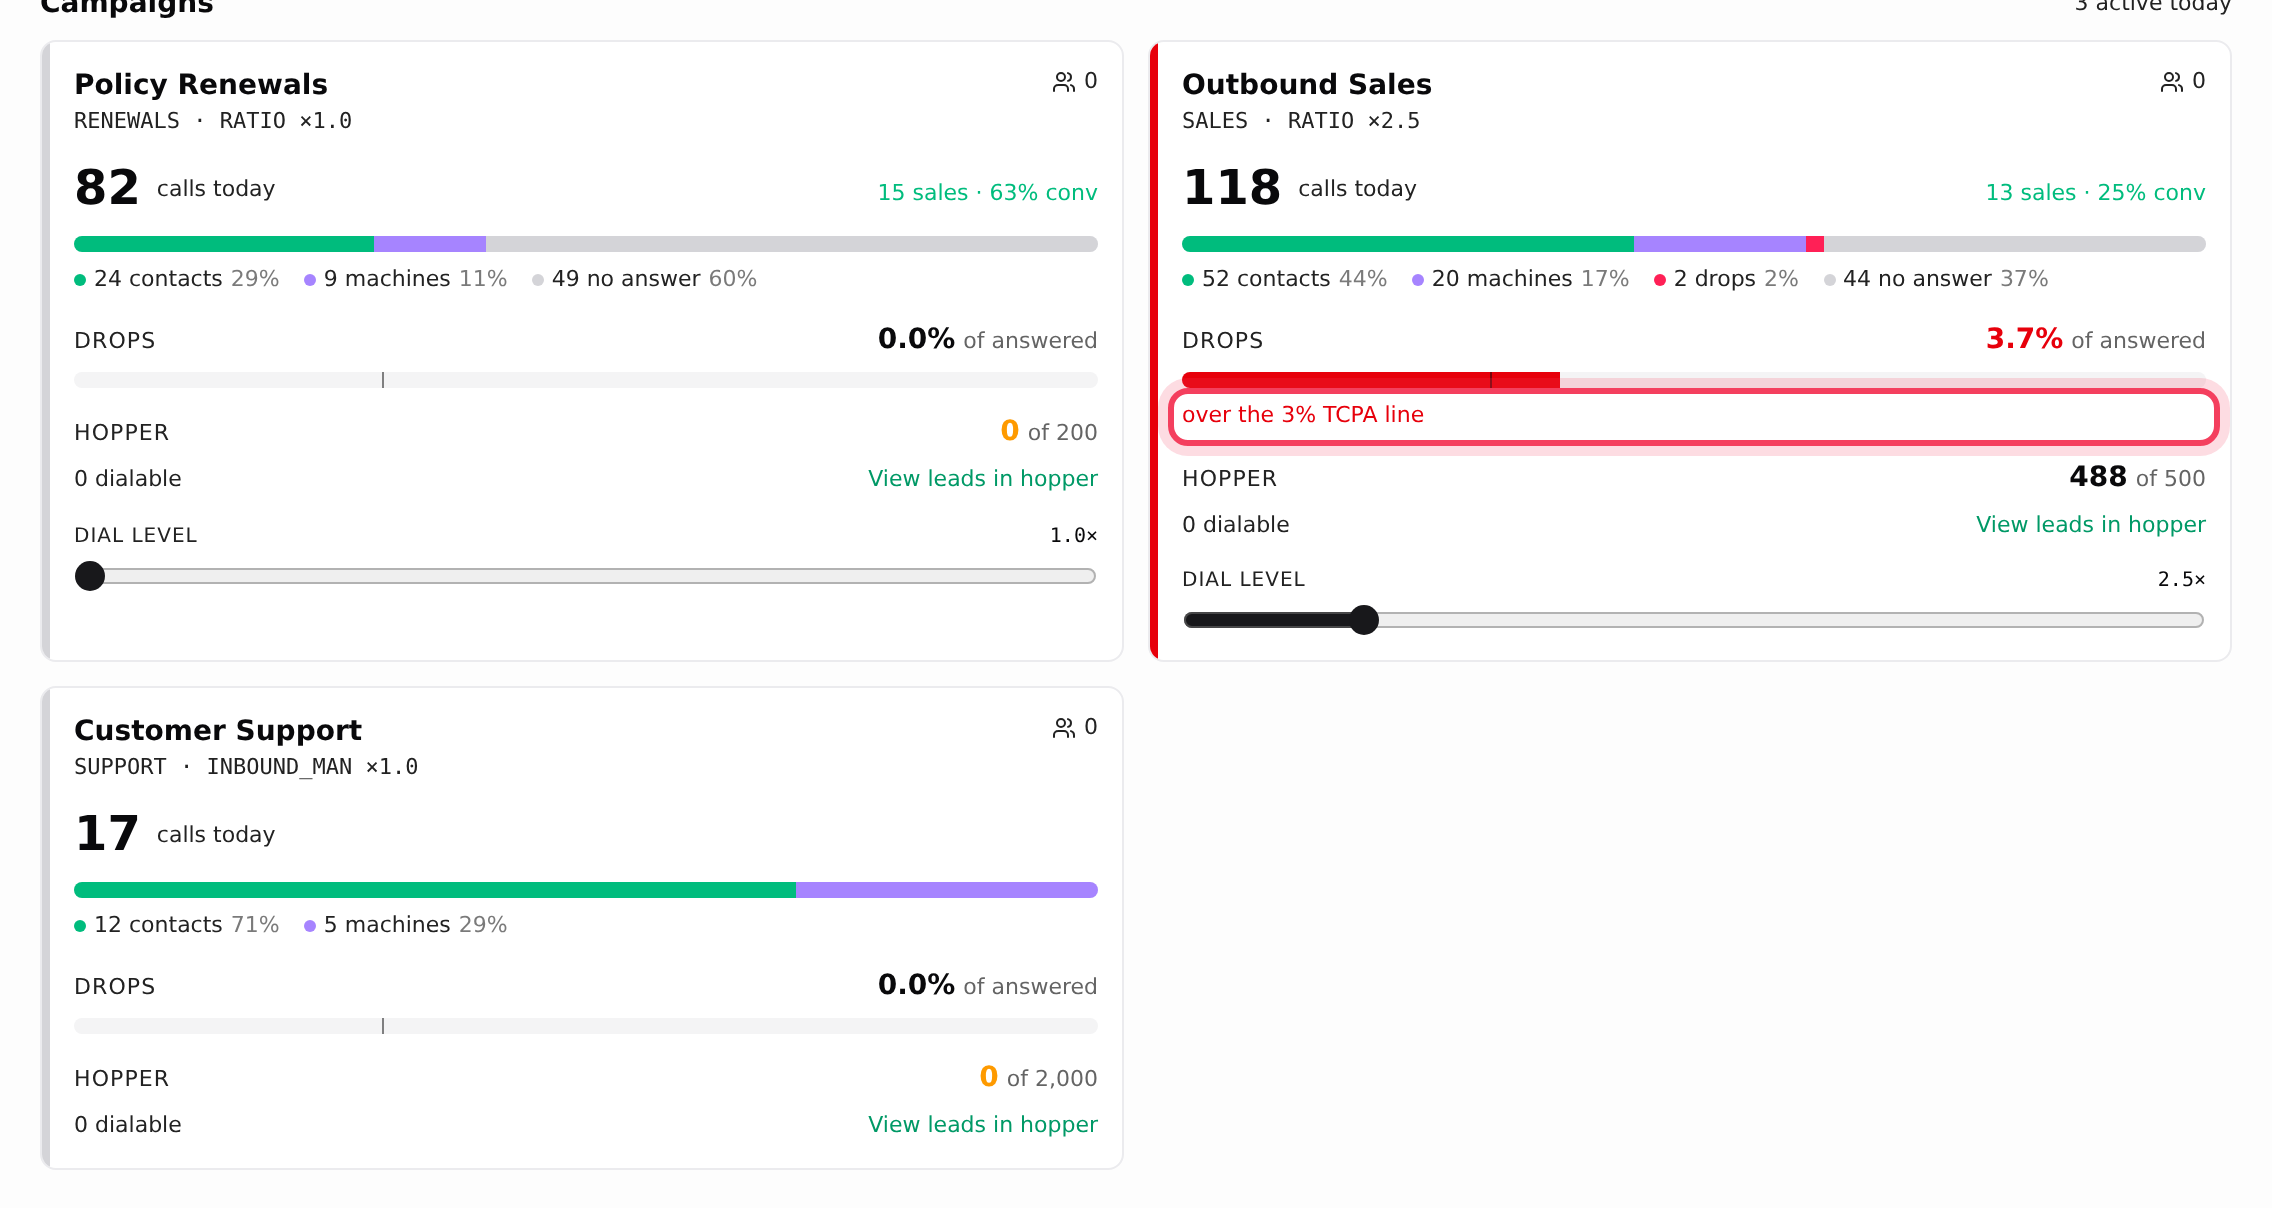Click the '12 contacts 71%' legend entry

[177, 925]
